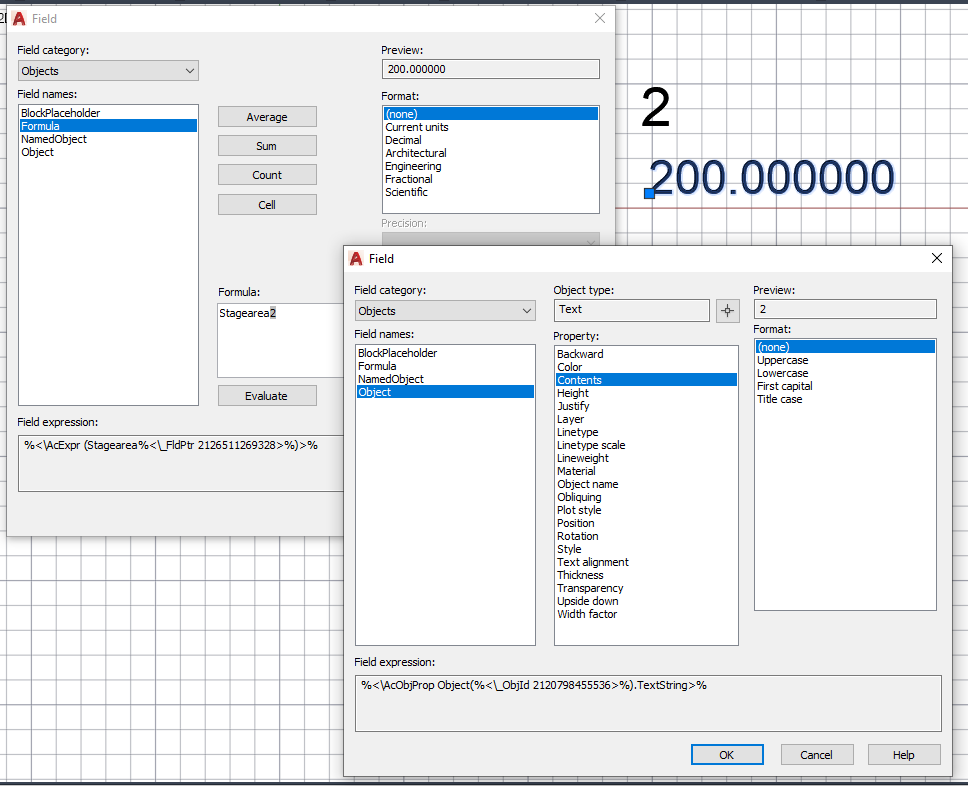Select Title case format

point(779,399)
